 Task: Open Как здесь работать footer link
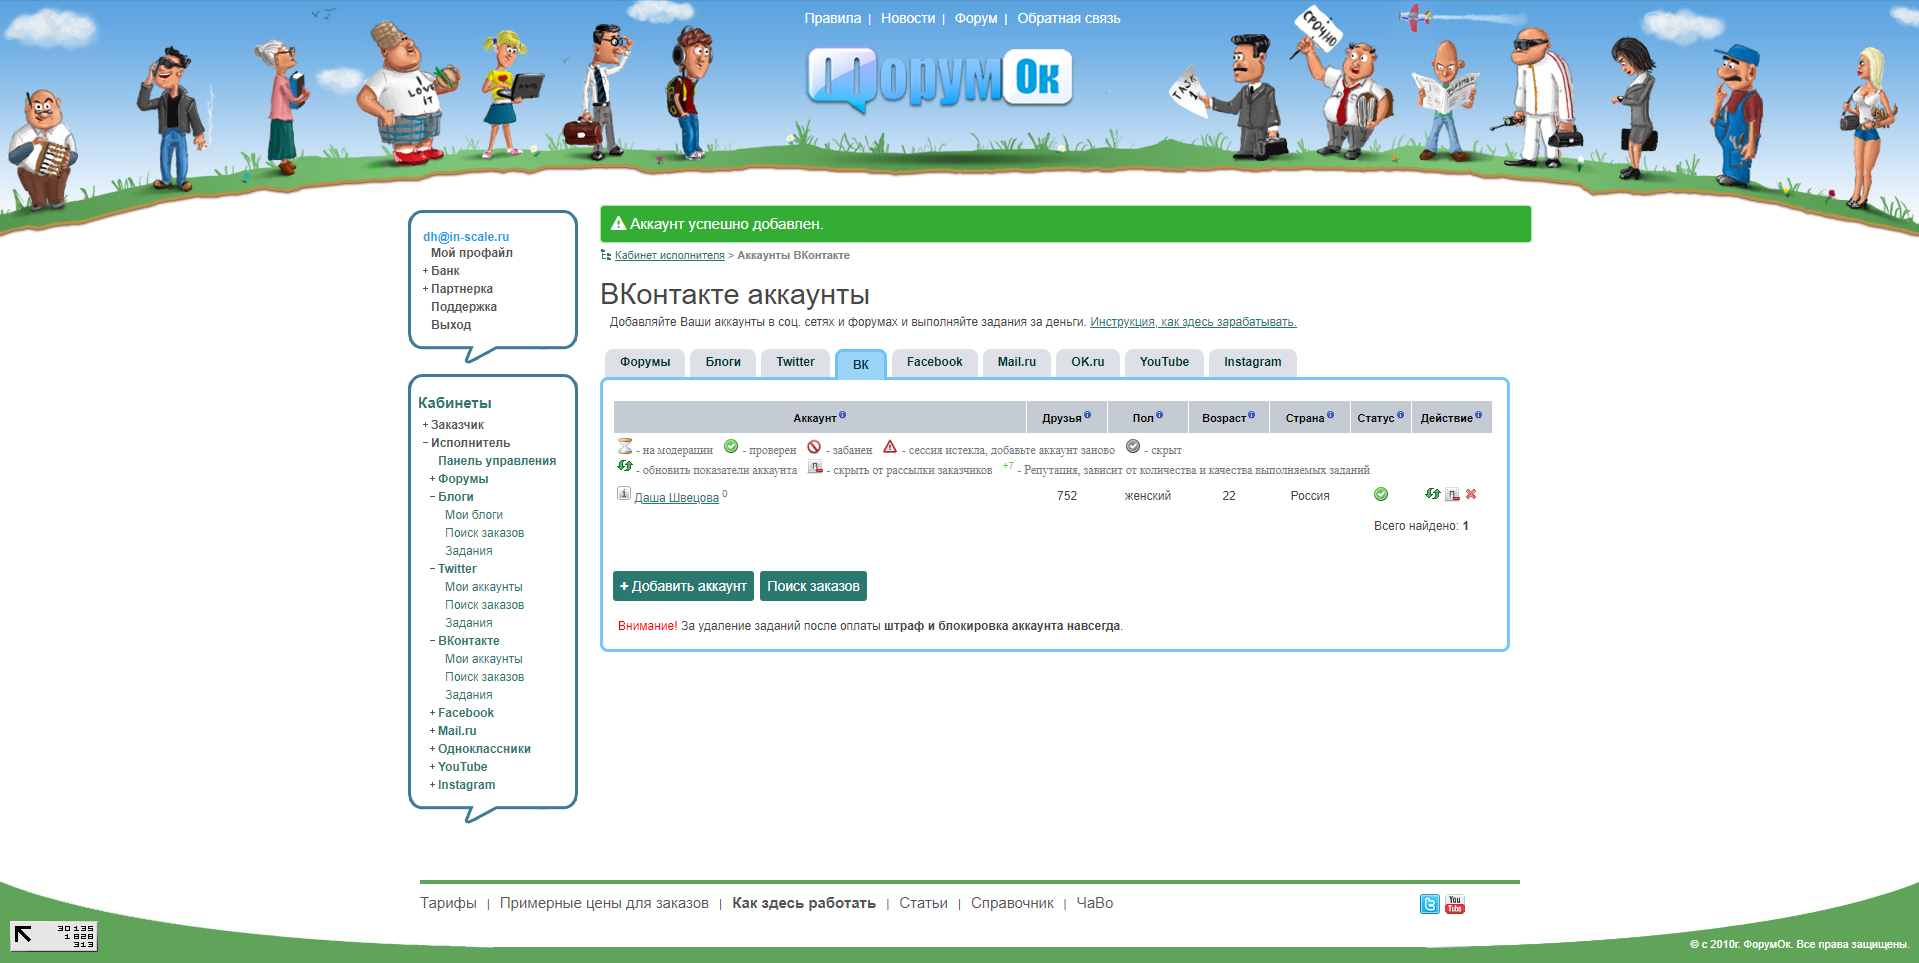pyautogui.click(x=804, y=903)
